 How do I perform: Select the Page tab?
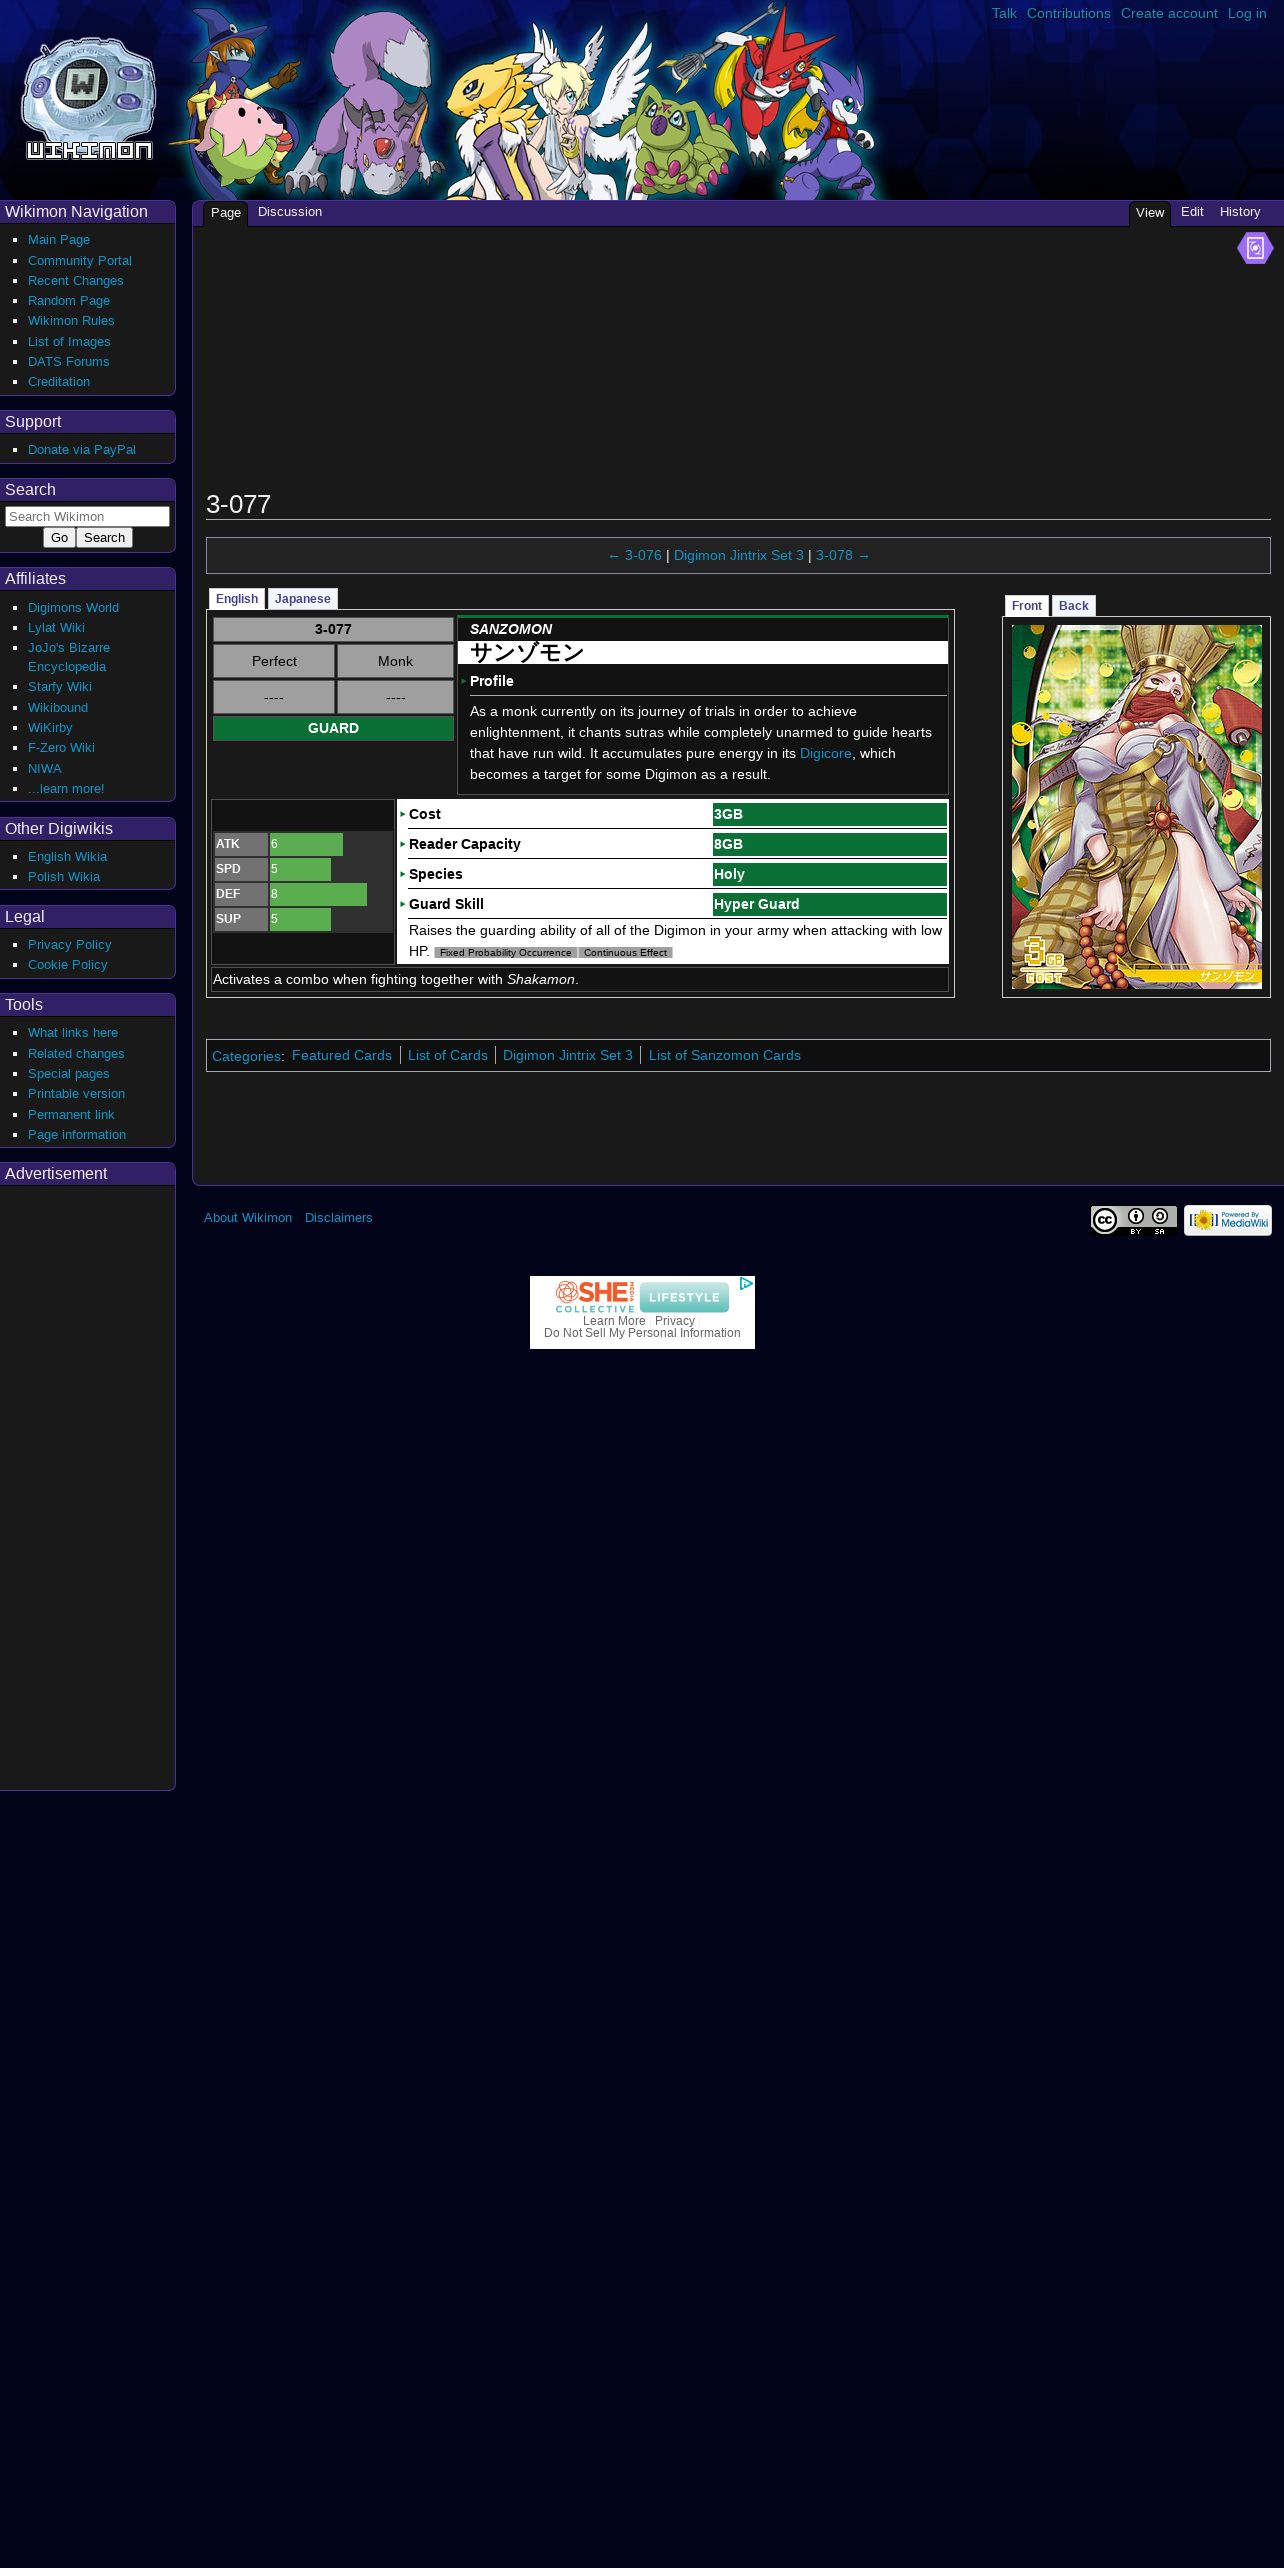[x=226, y=213]
